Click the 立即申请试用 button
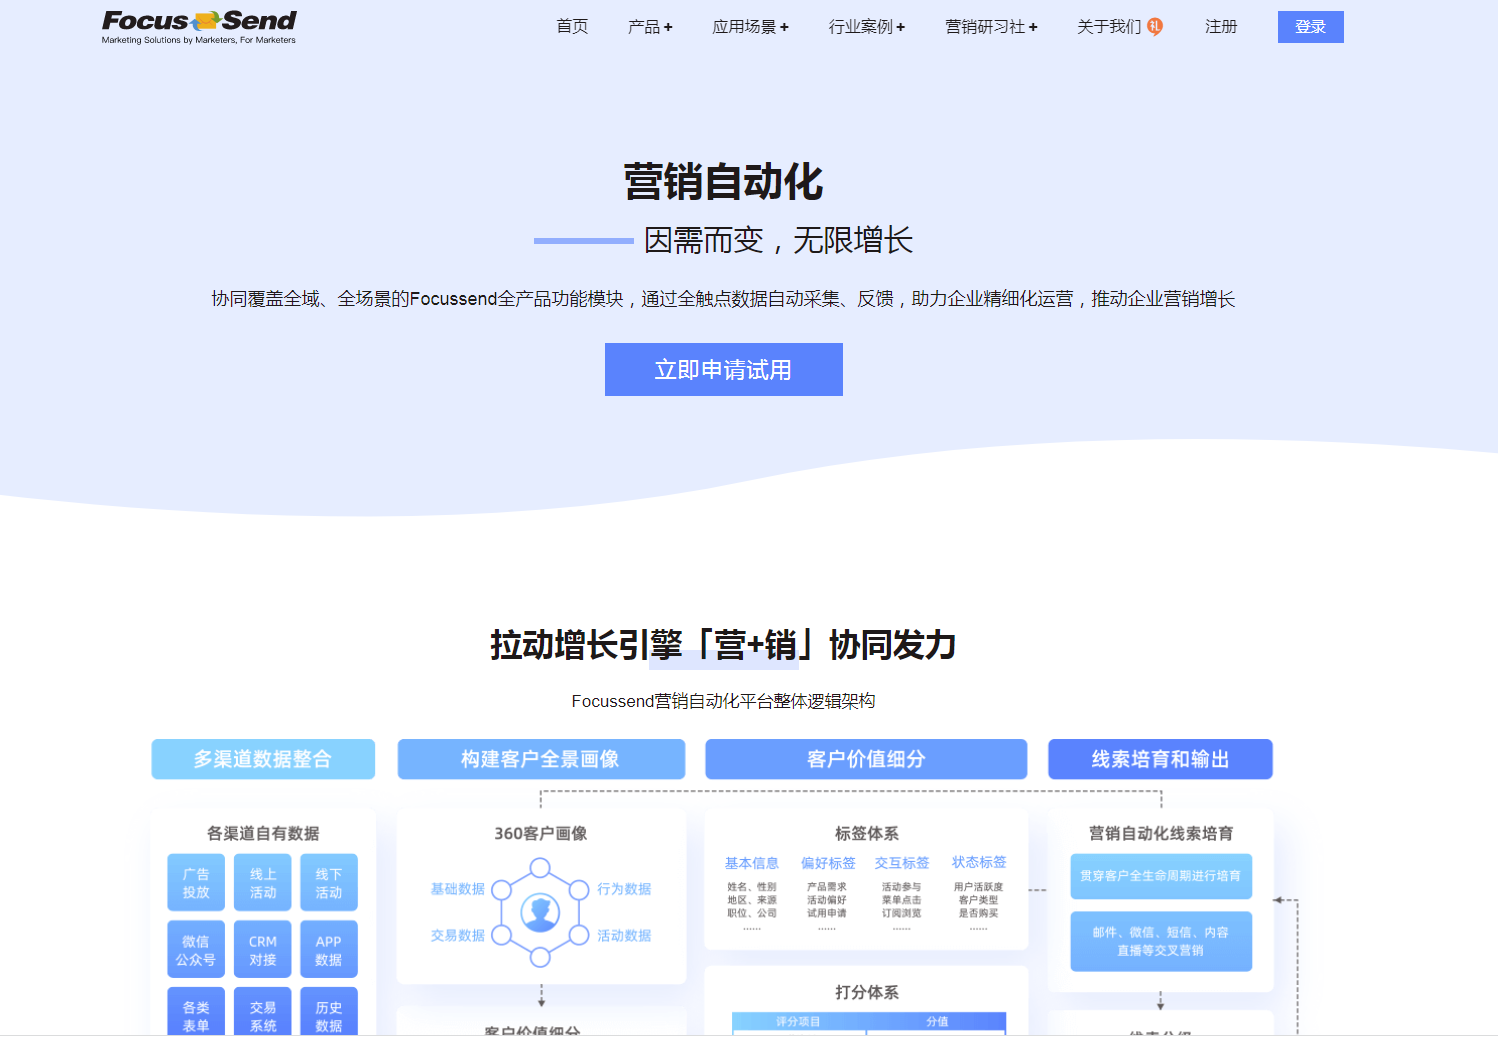Screen dimensions: 1498x1037 [724, 370]
